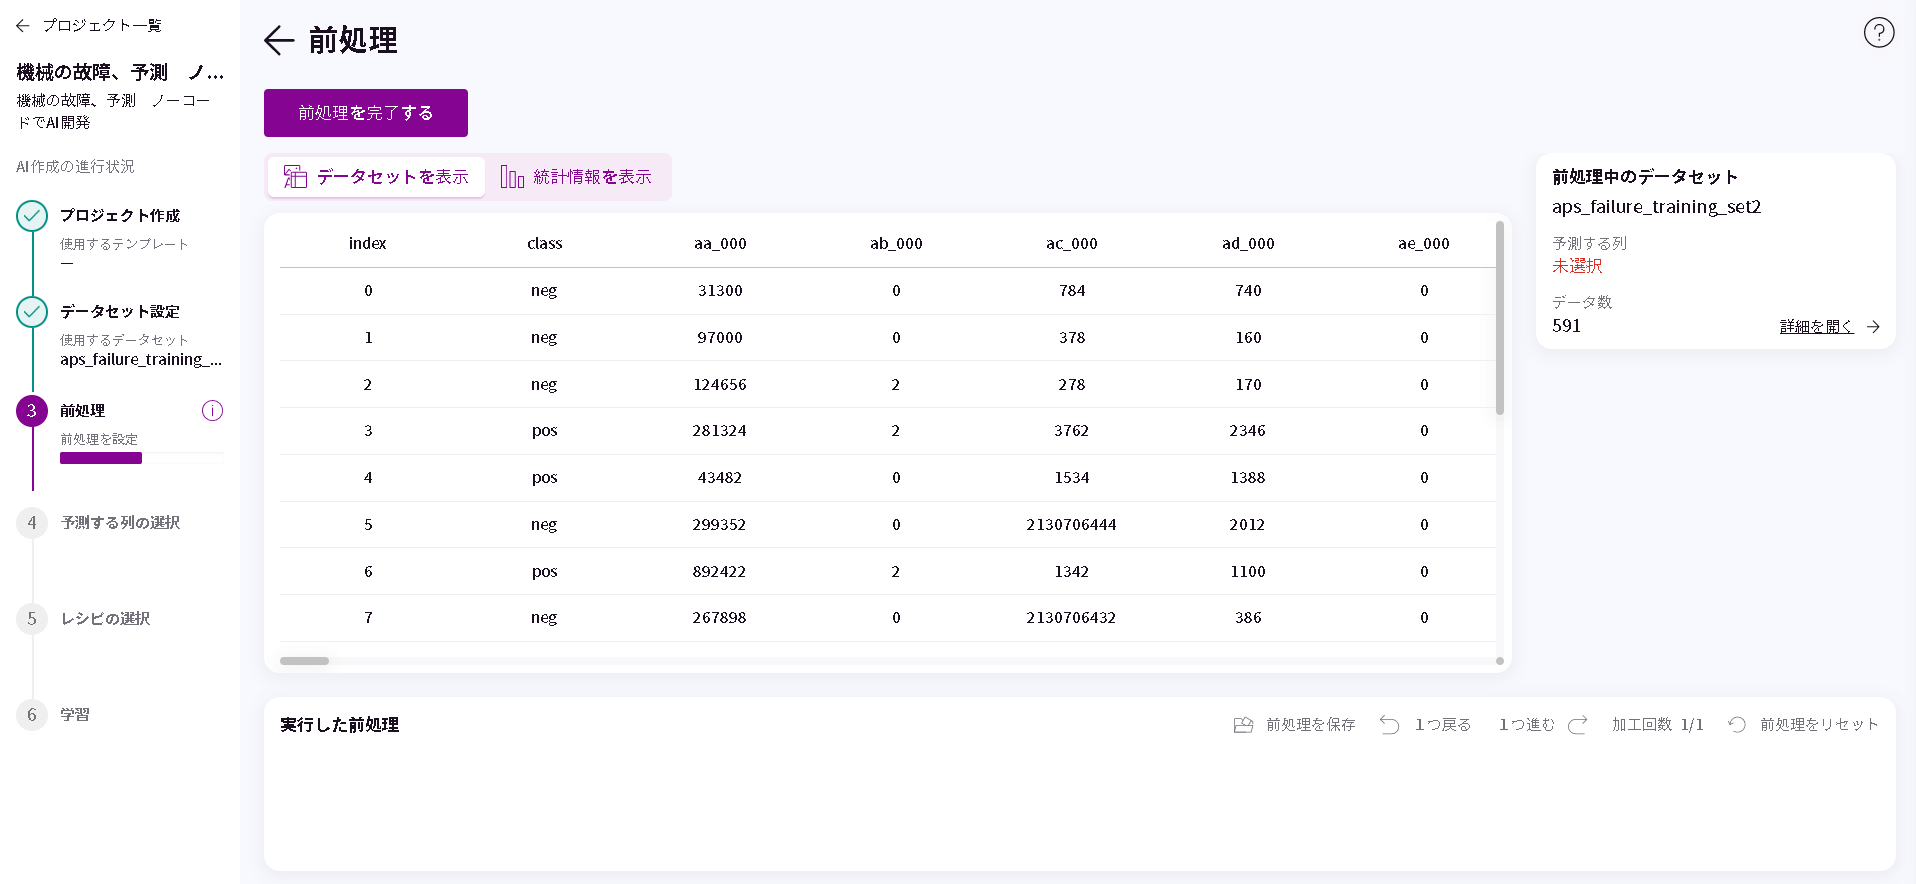1916x884 pixels.
Task: Click the info icon next to 前処理 step
Action: click(x=212, y=411)
